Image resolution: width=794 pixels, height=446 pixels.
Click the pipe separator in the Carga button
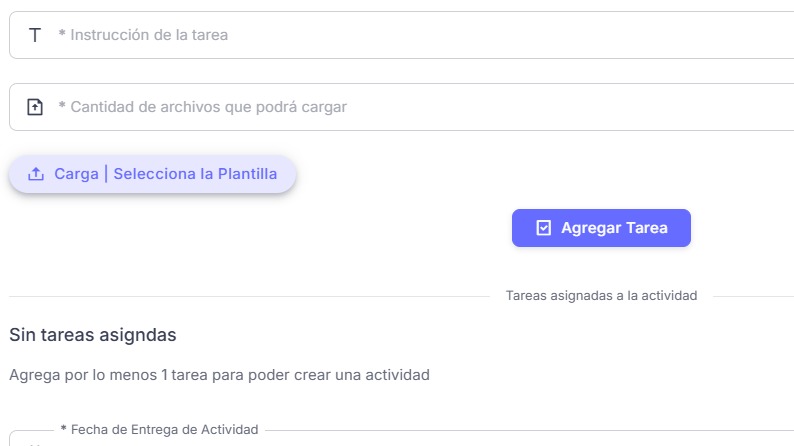(106, 174)
